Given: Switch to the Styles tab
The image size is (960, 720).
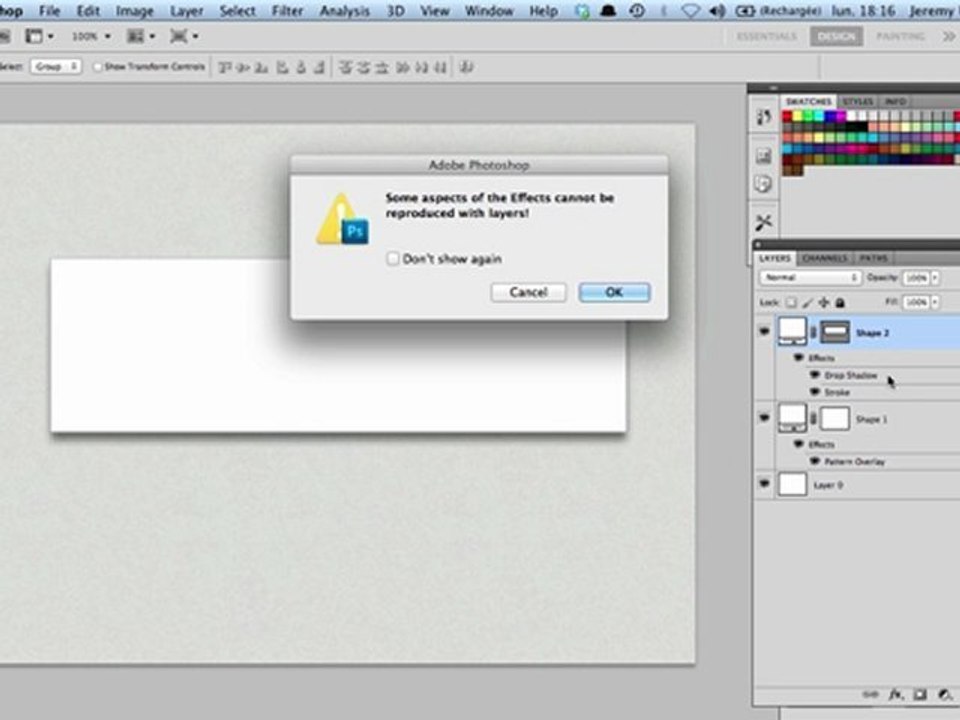Looking at the screenshot, I should pos(858,101).
